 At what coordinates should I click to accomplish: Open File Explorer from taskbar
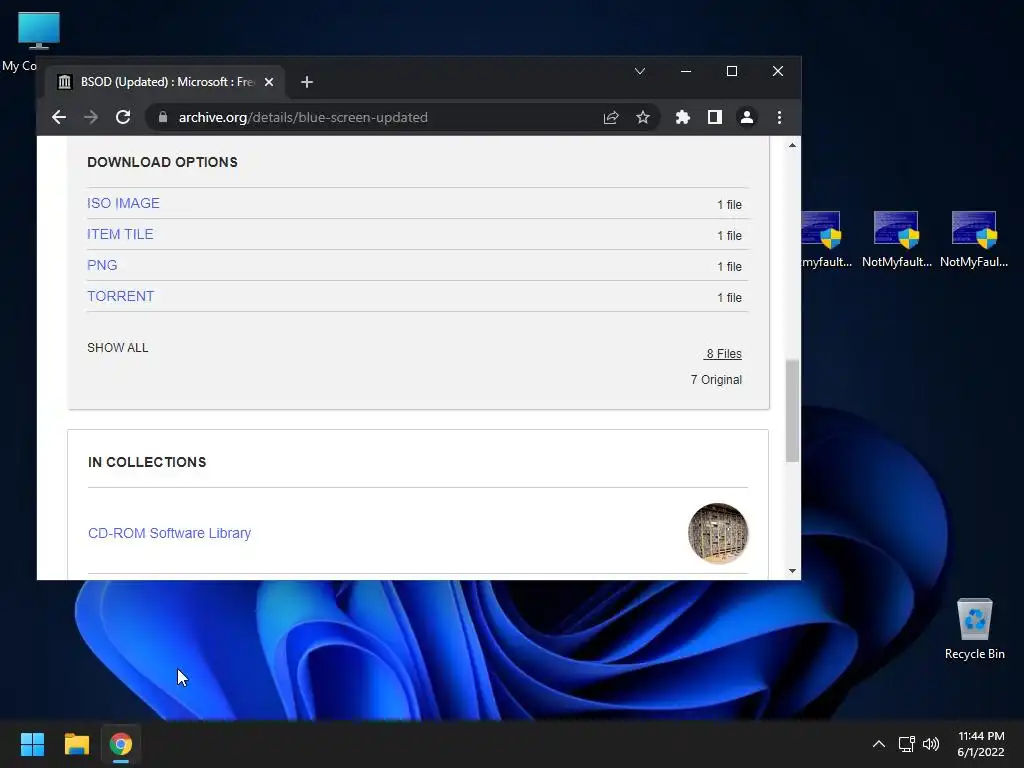coord(76,744)
